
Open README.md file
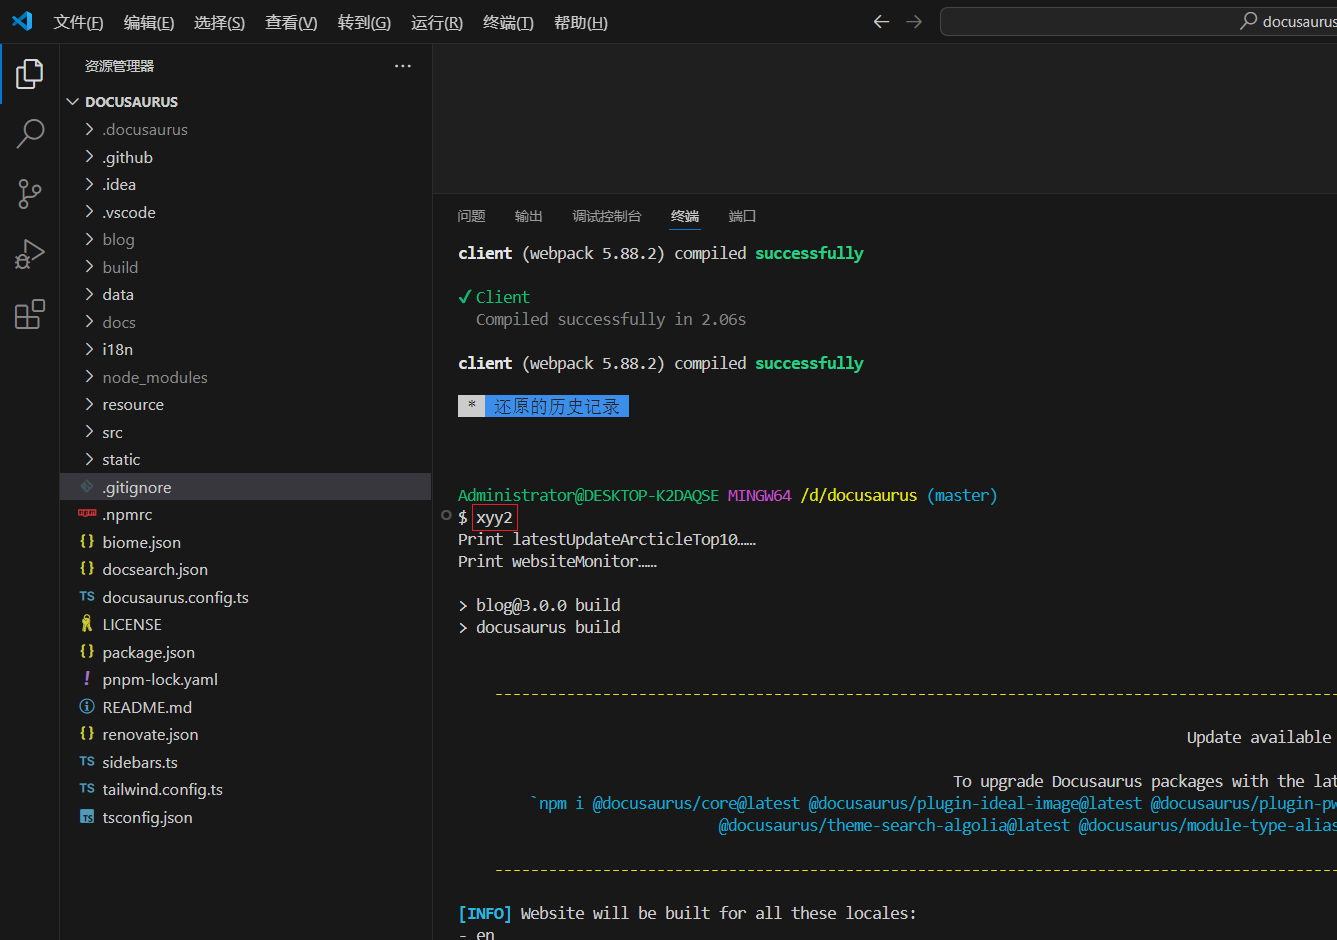pyautogui.click(x=245, y=707)
